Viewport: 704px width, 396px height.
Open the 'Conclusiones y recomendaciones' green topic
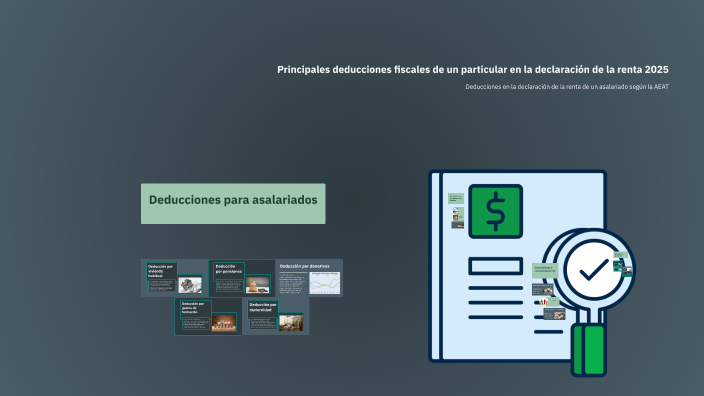coord(545,271)
